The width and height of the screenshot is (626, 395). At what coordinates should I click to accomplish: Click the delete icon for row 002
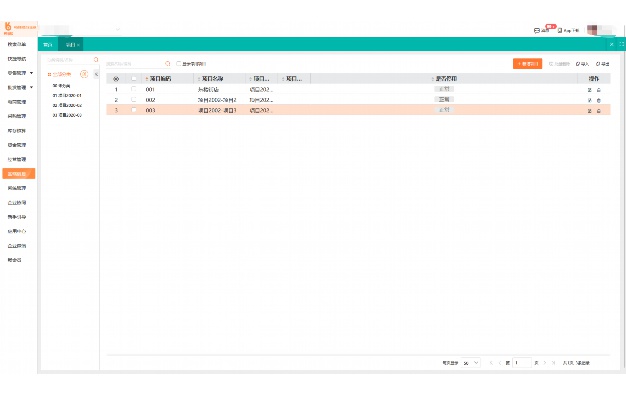[598, 100]
